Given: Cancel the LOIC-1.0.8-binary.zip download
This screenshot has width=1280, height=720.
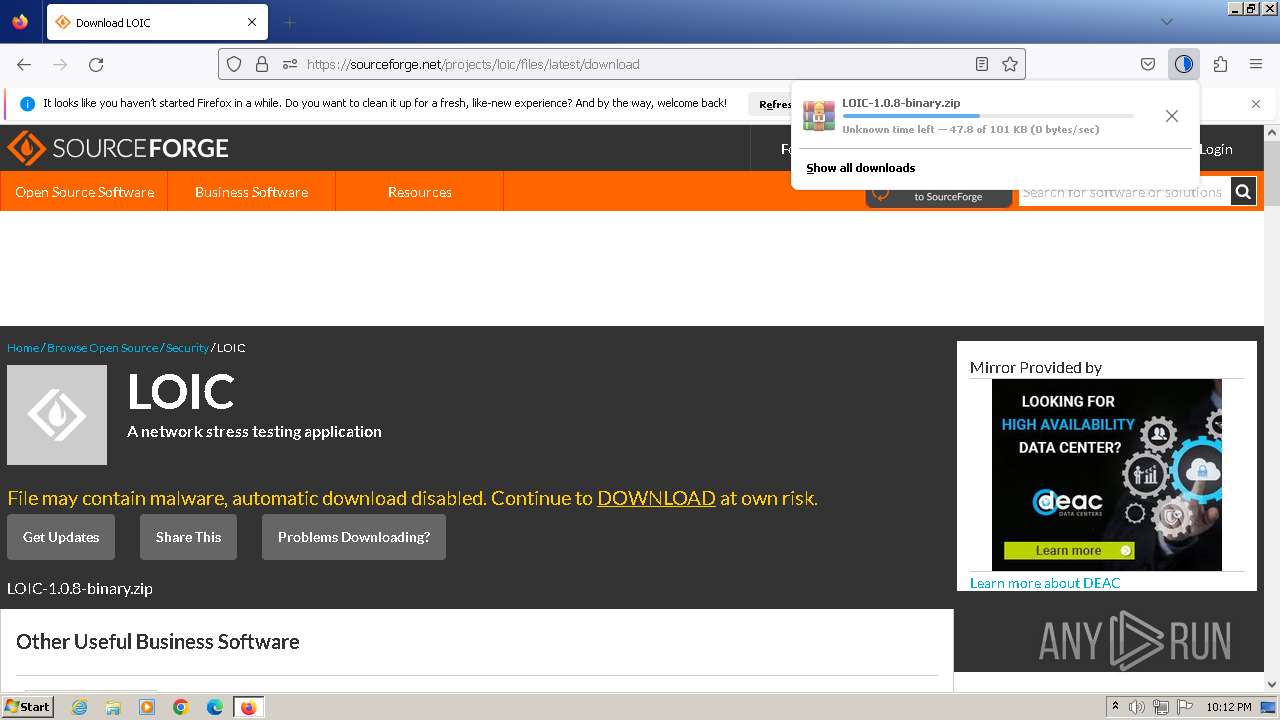Looking at the screenshot, I should click(x=1172, y=116).
